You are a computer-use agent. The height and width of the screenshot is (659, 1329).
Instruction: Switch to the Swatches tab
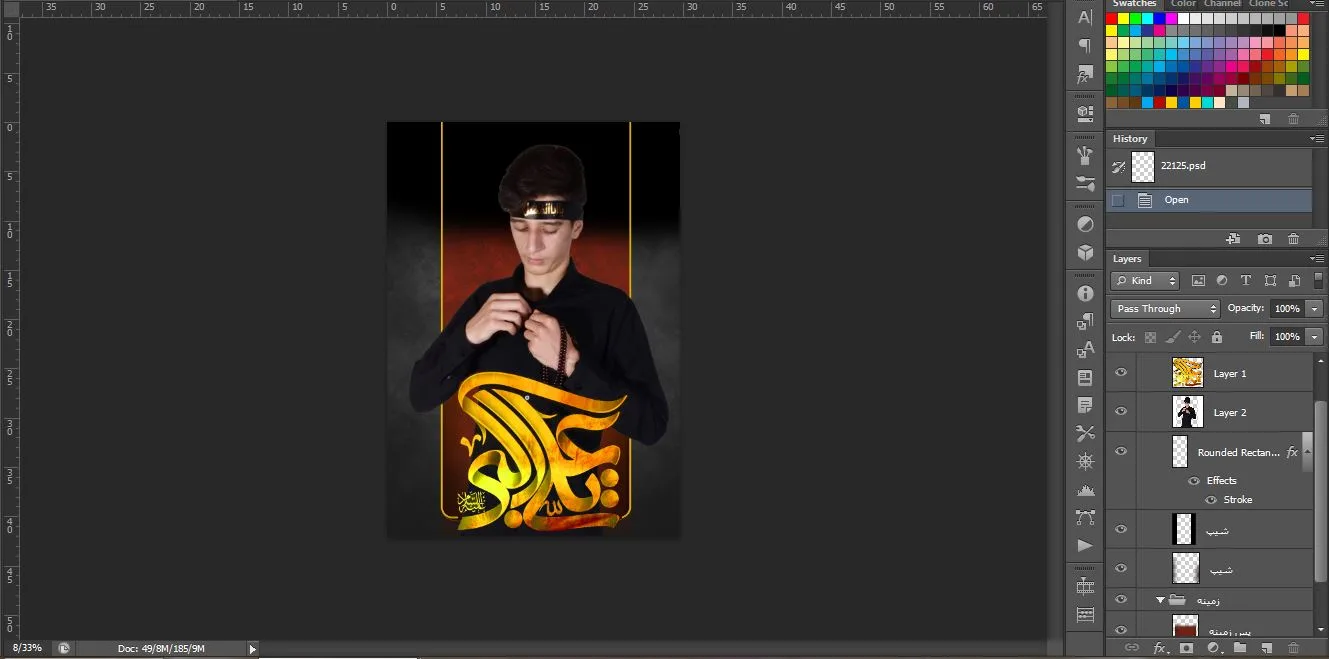click(x=1135, y=4)
